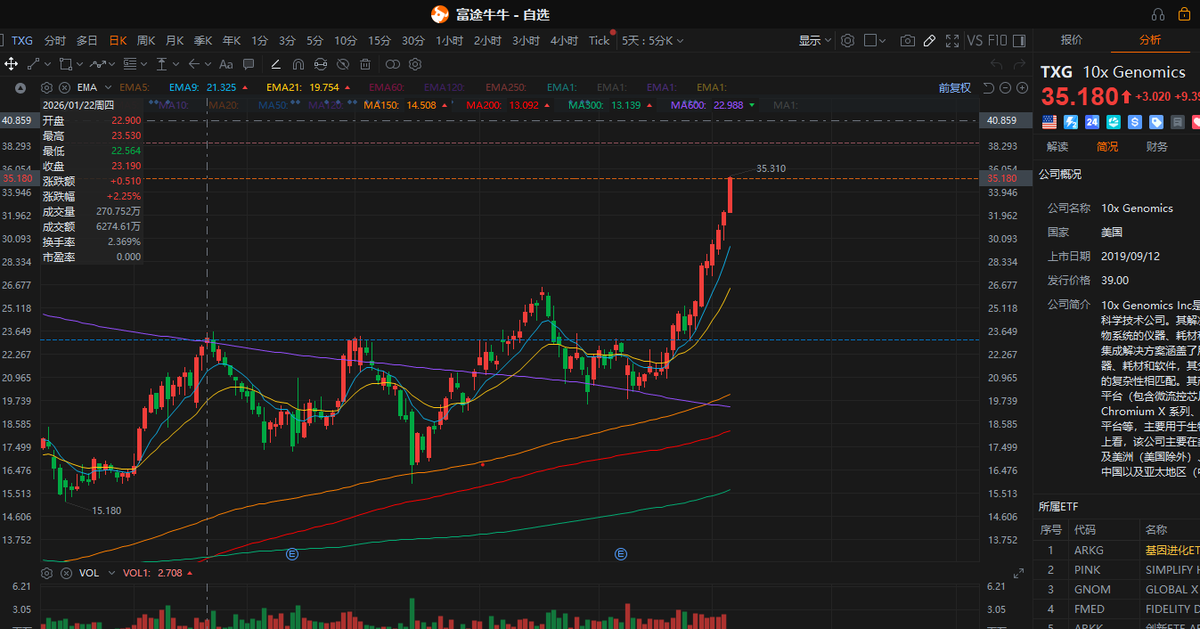Select the crosshair move cursor tool

[11, 64]
